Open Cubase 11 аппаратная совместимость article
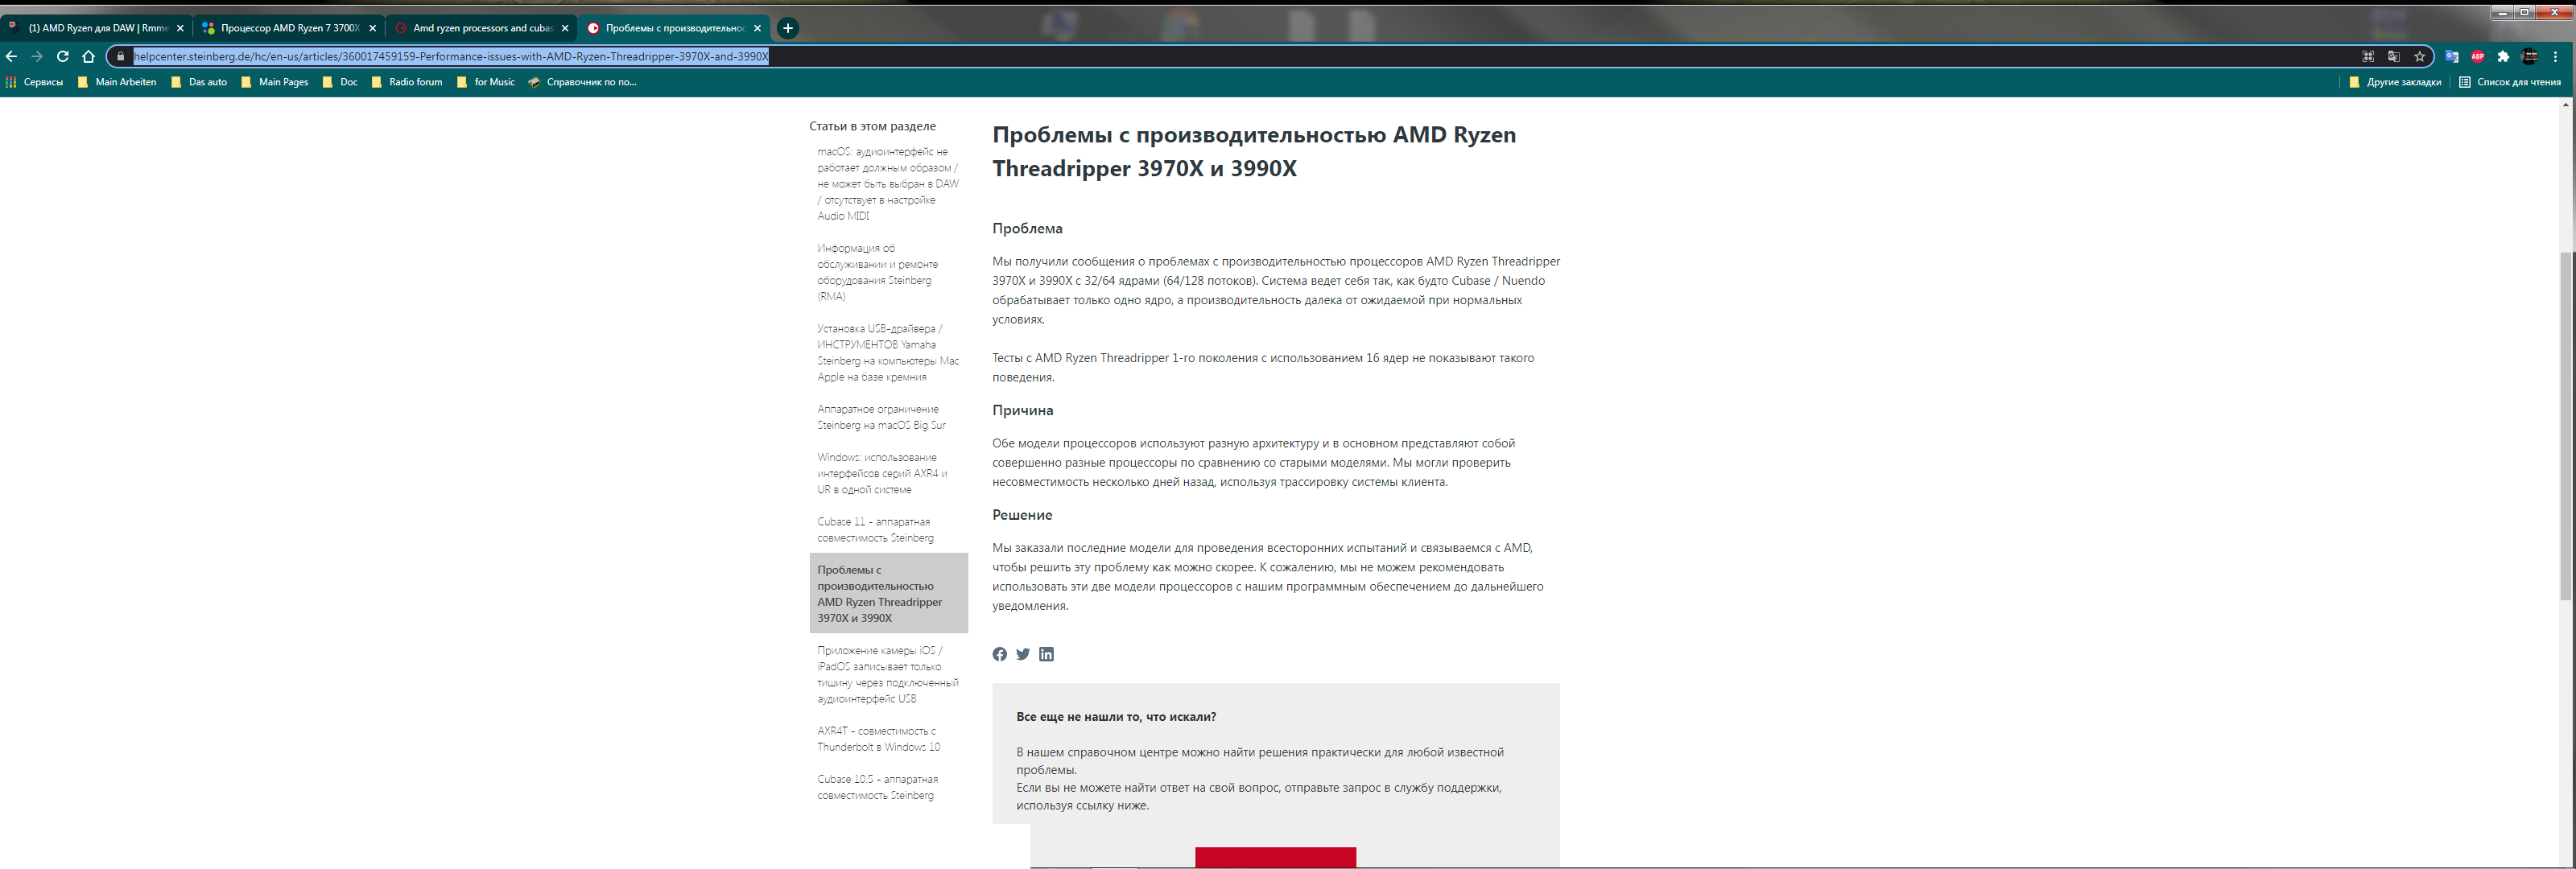Image resolution: width=2576 pixels, height=869 pixels. click(875, 530)
